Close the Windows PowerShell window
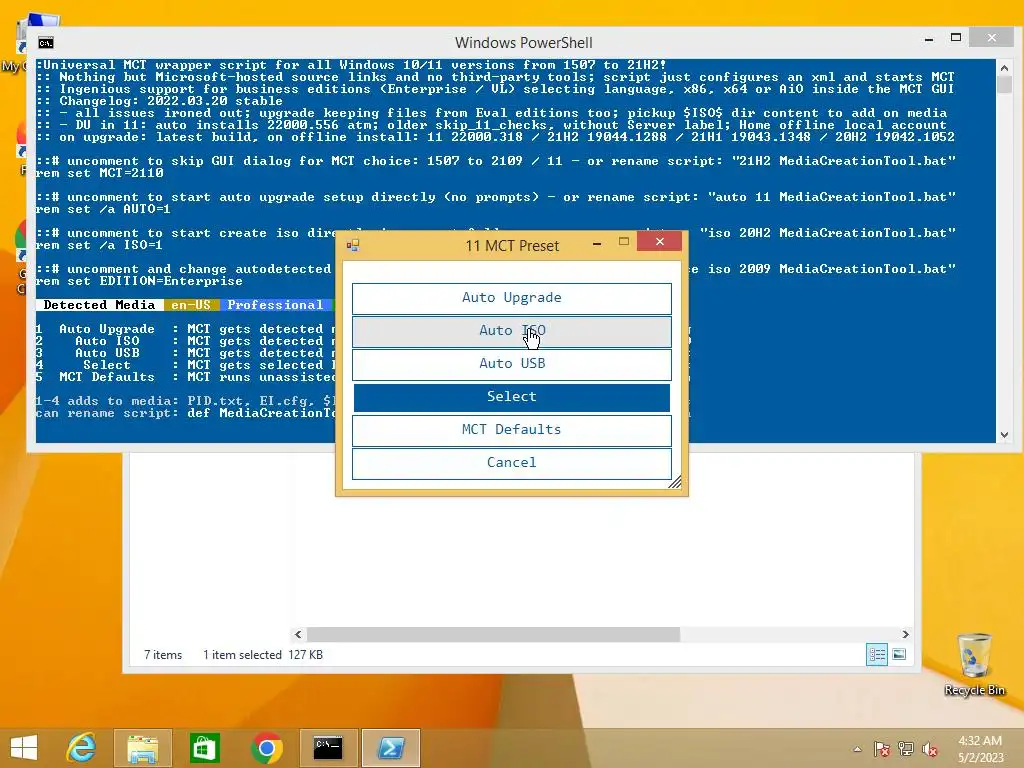 [991, 38]
